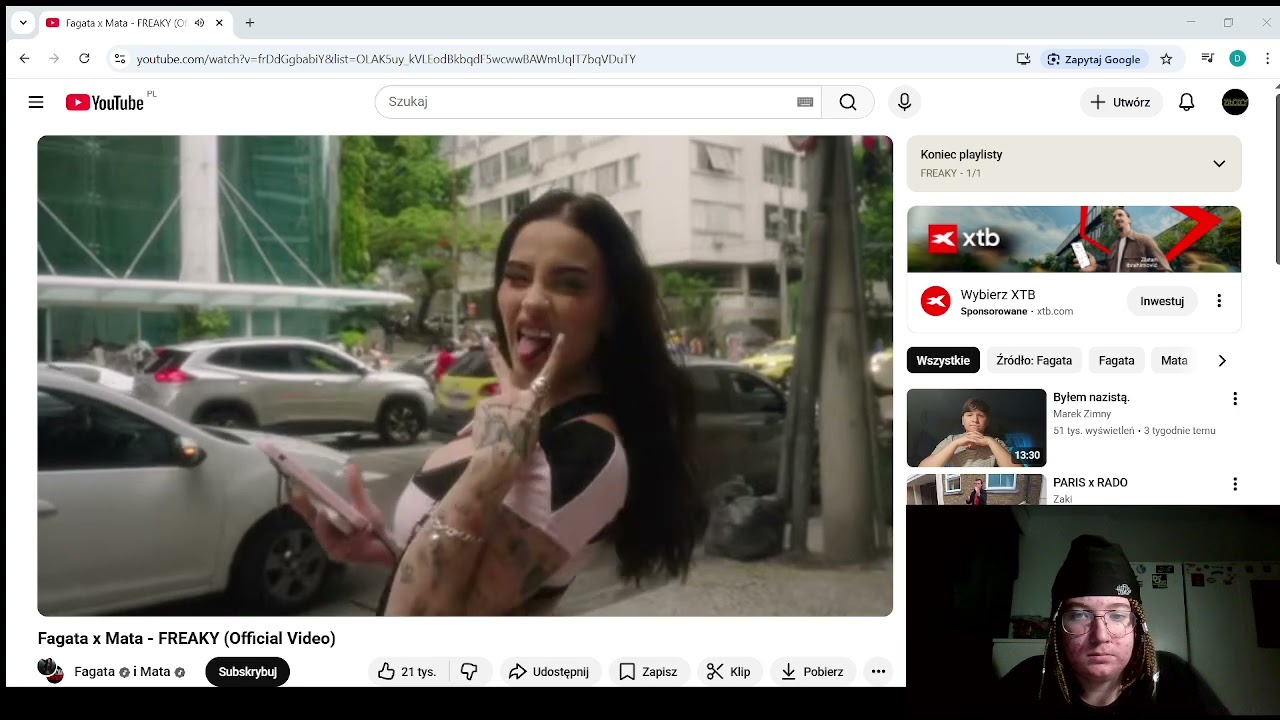Open the YouTube account avatar menu
Screen dimensions: 1280x720
pos(1235,102)
